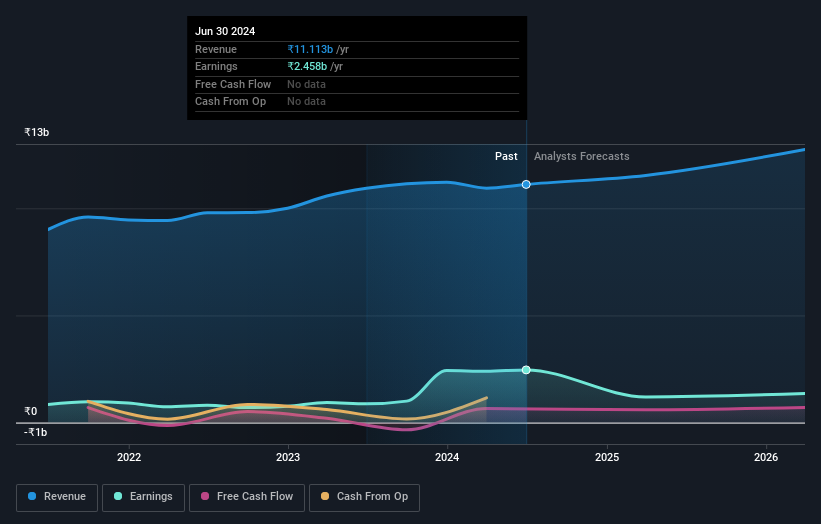Select the 2024 axis label
821x524 pixels.
click(447, 457)
